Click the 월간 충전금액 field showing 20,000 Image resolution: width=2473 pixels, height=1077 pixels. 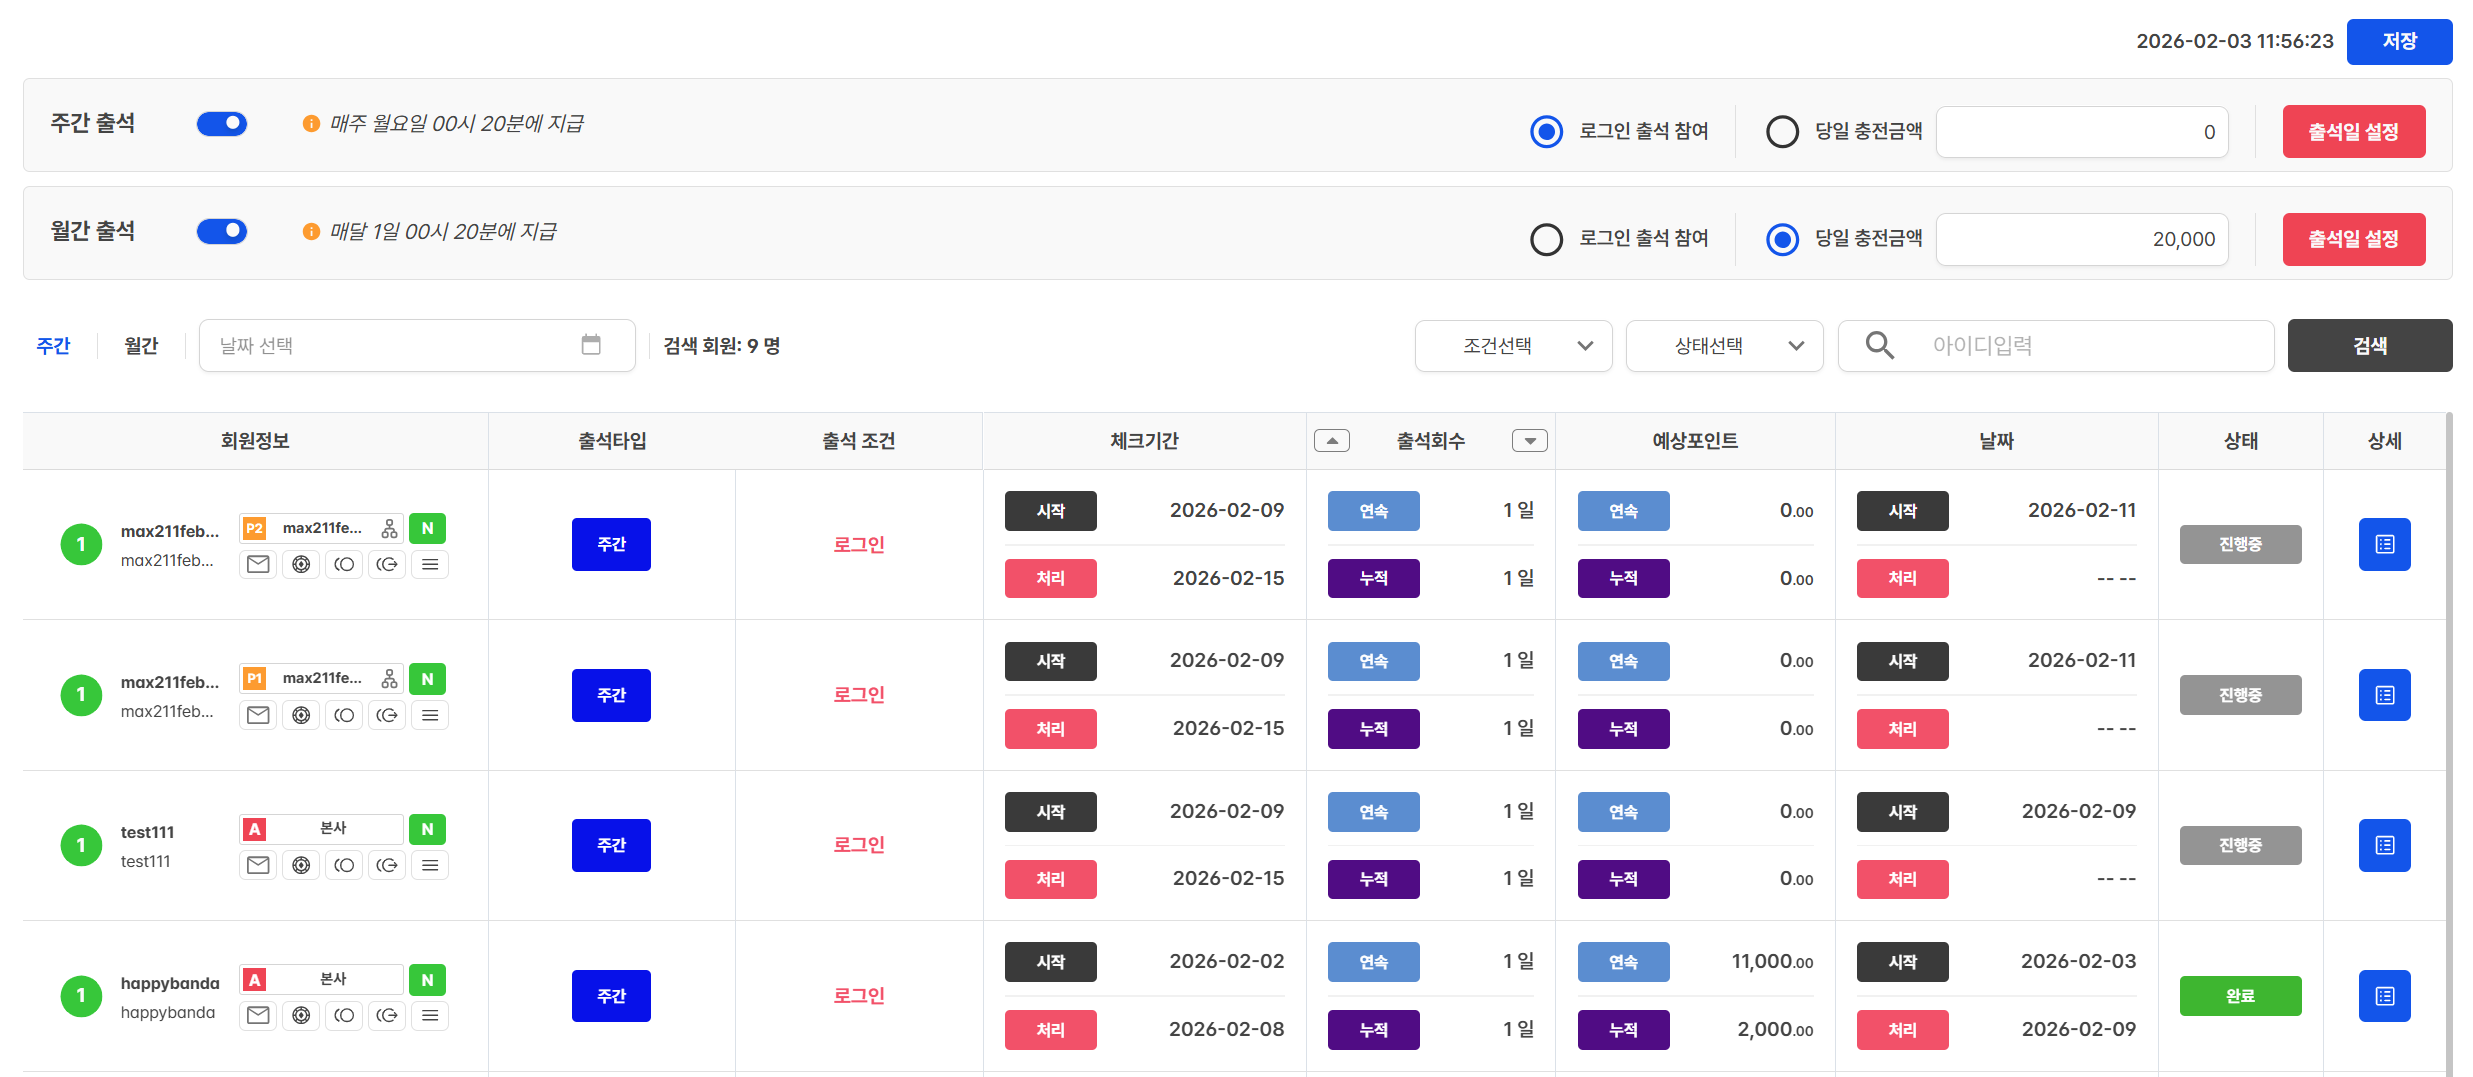click(2081, 240)
